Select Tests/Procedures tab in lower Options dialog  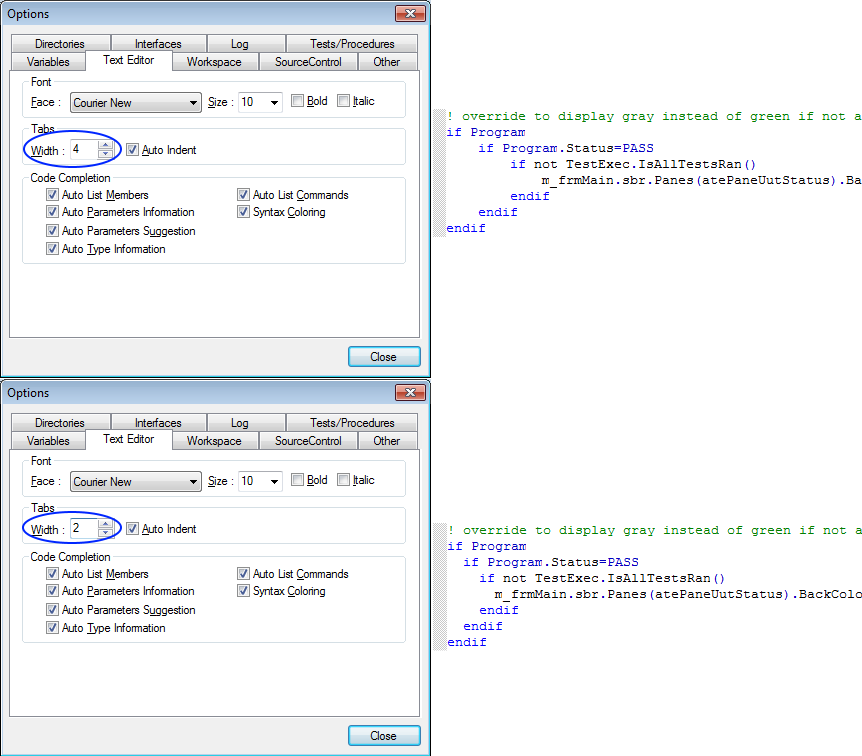coord(352,422)
